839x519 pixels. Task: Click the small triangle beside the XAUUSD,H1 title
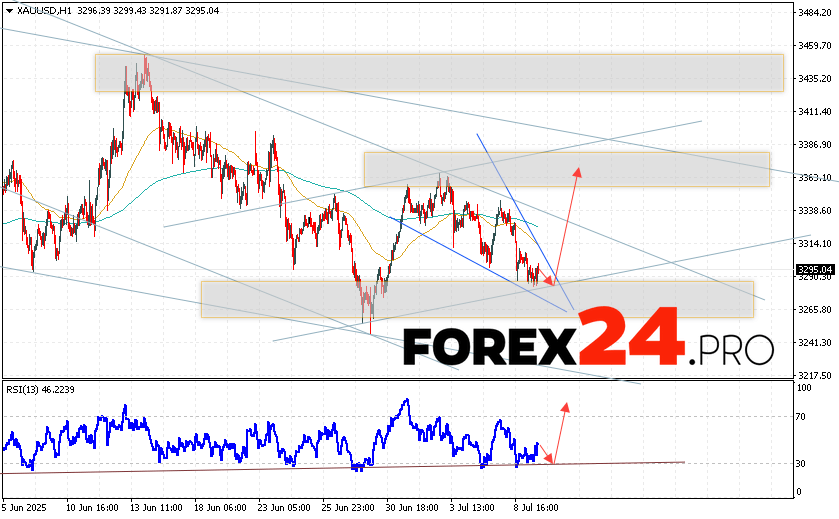(x=6, y=8)
